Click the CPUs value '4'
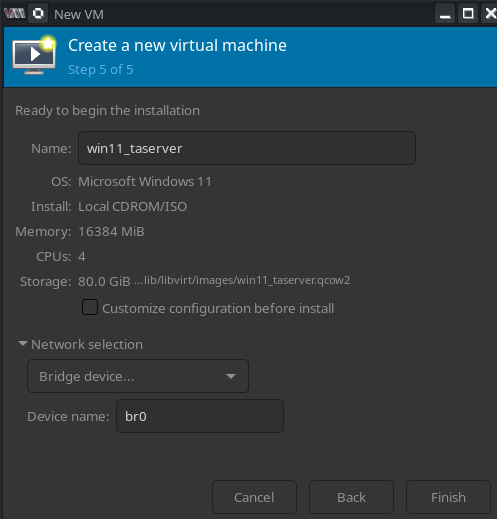The height and width of the screenshot is (519, 497). (82, 257)
